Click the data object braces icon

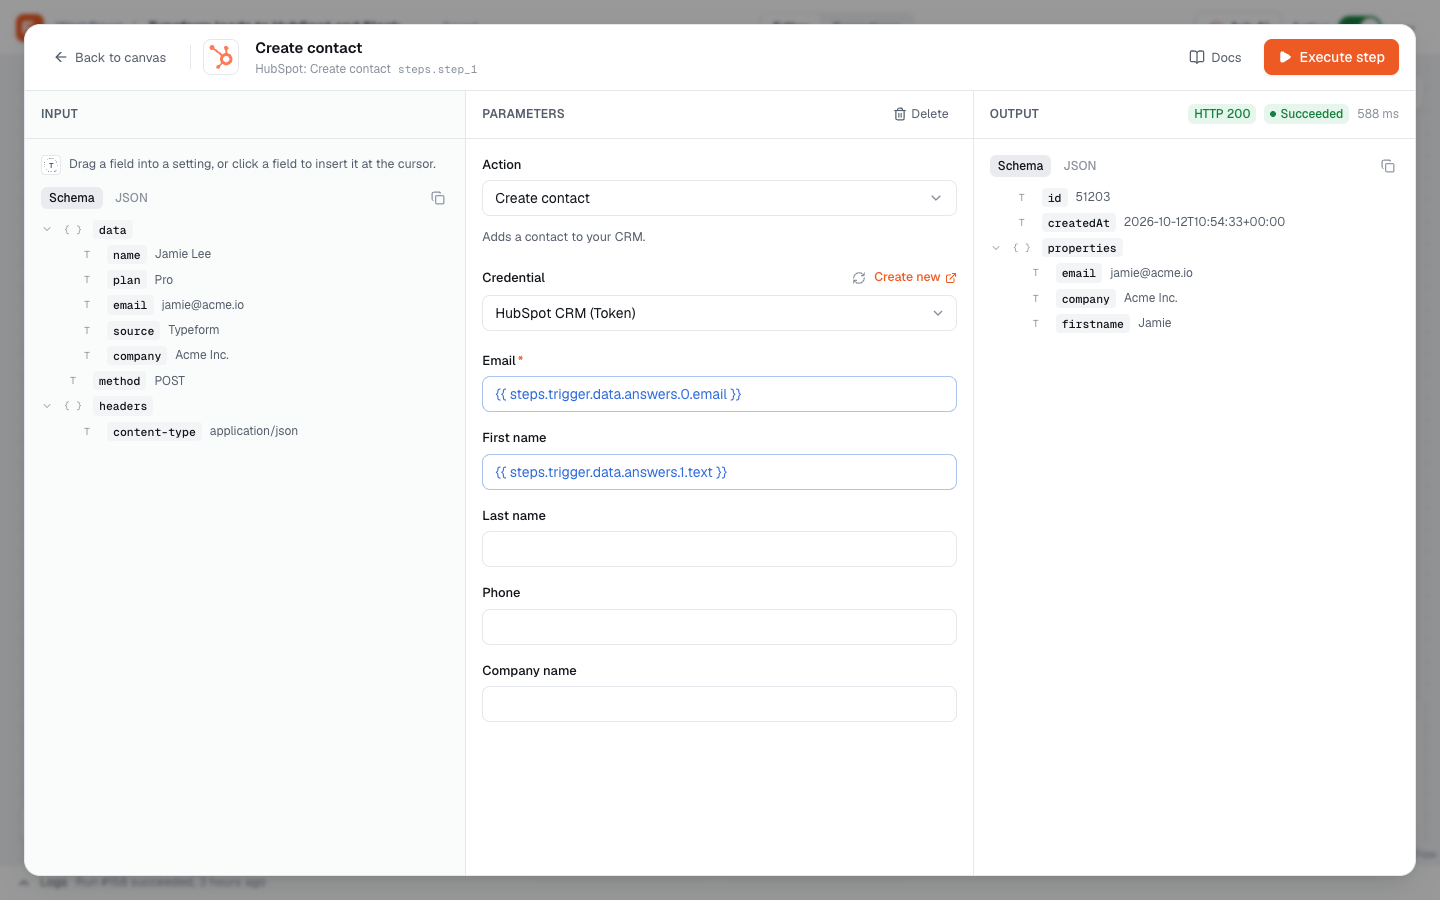point(73,230)
